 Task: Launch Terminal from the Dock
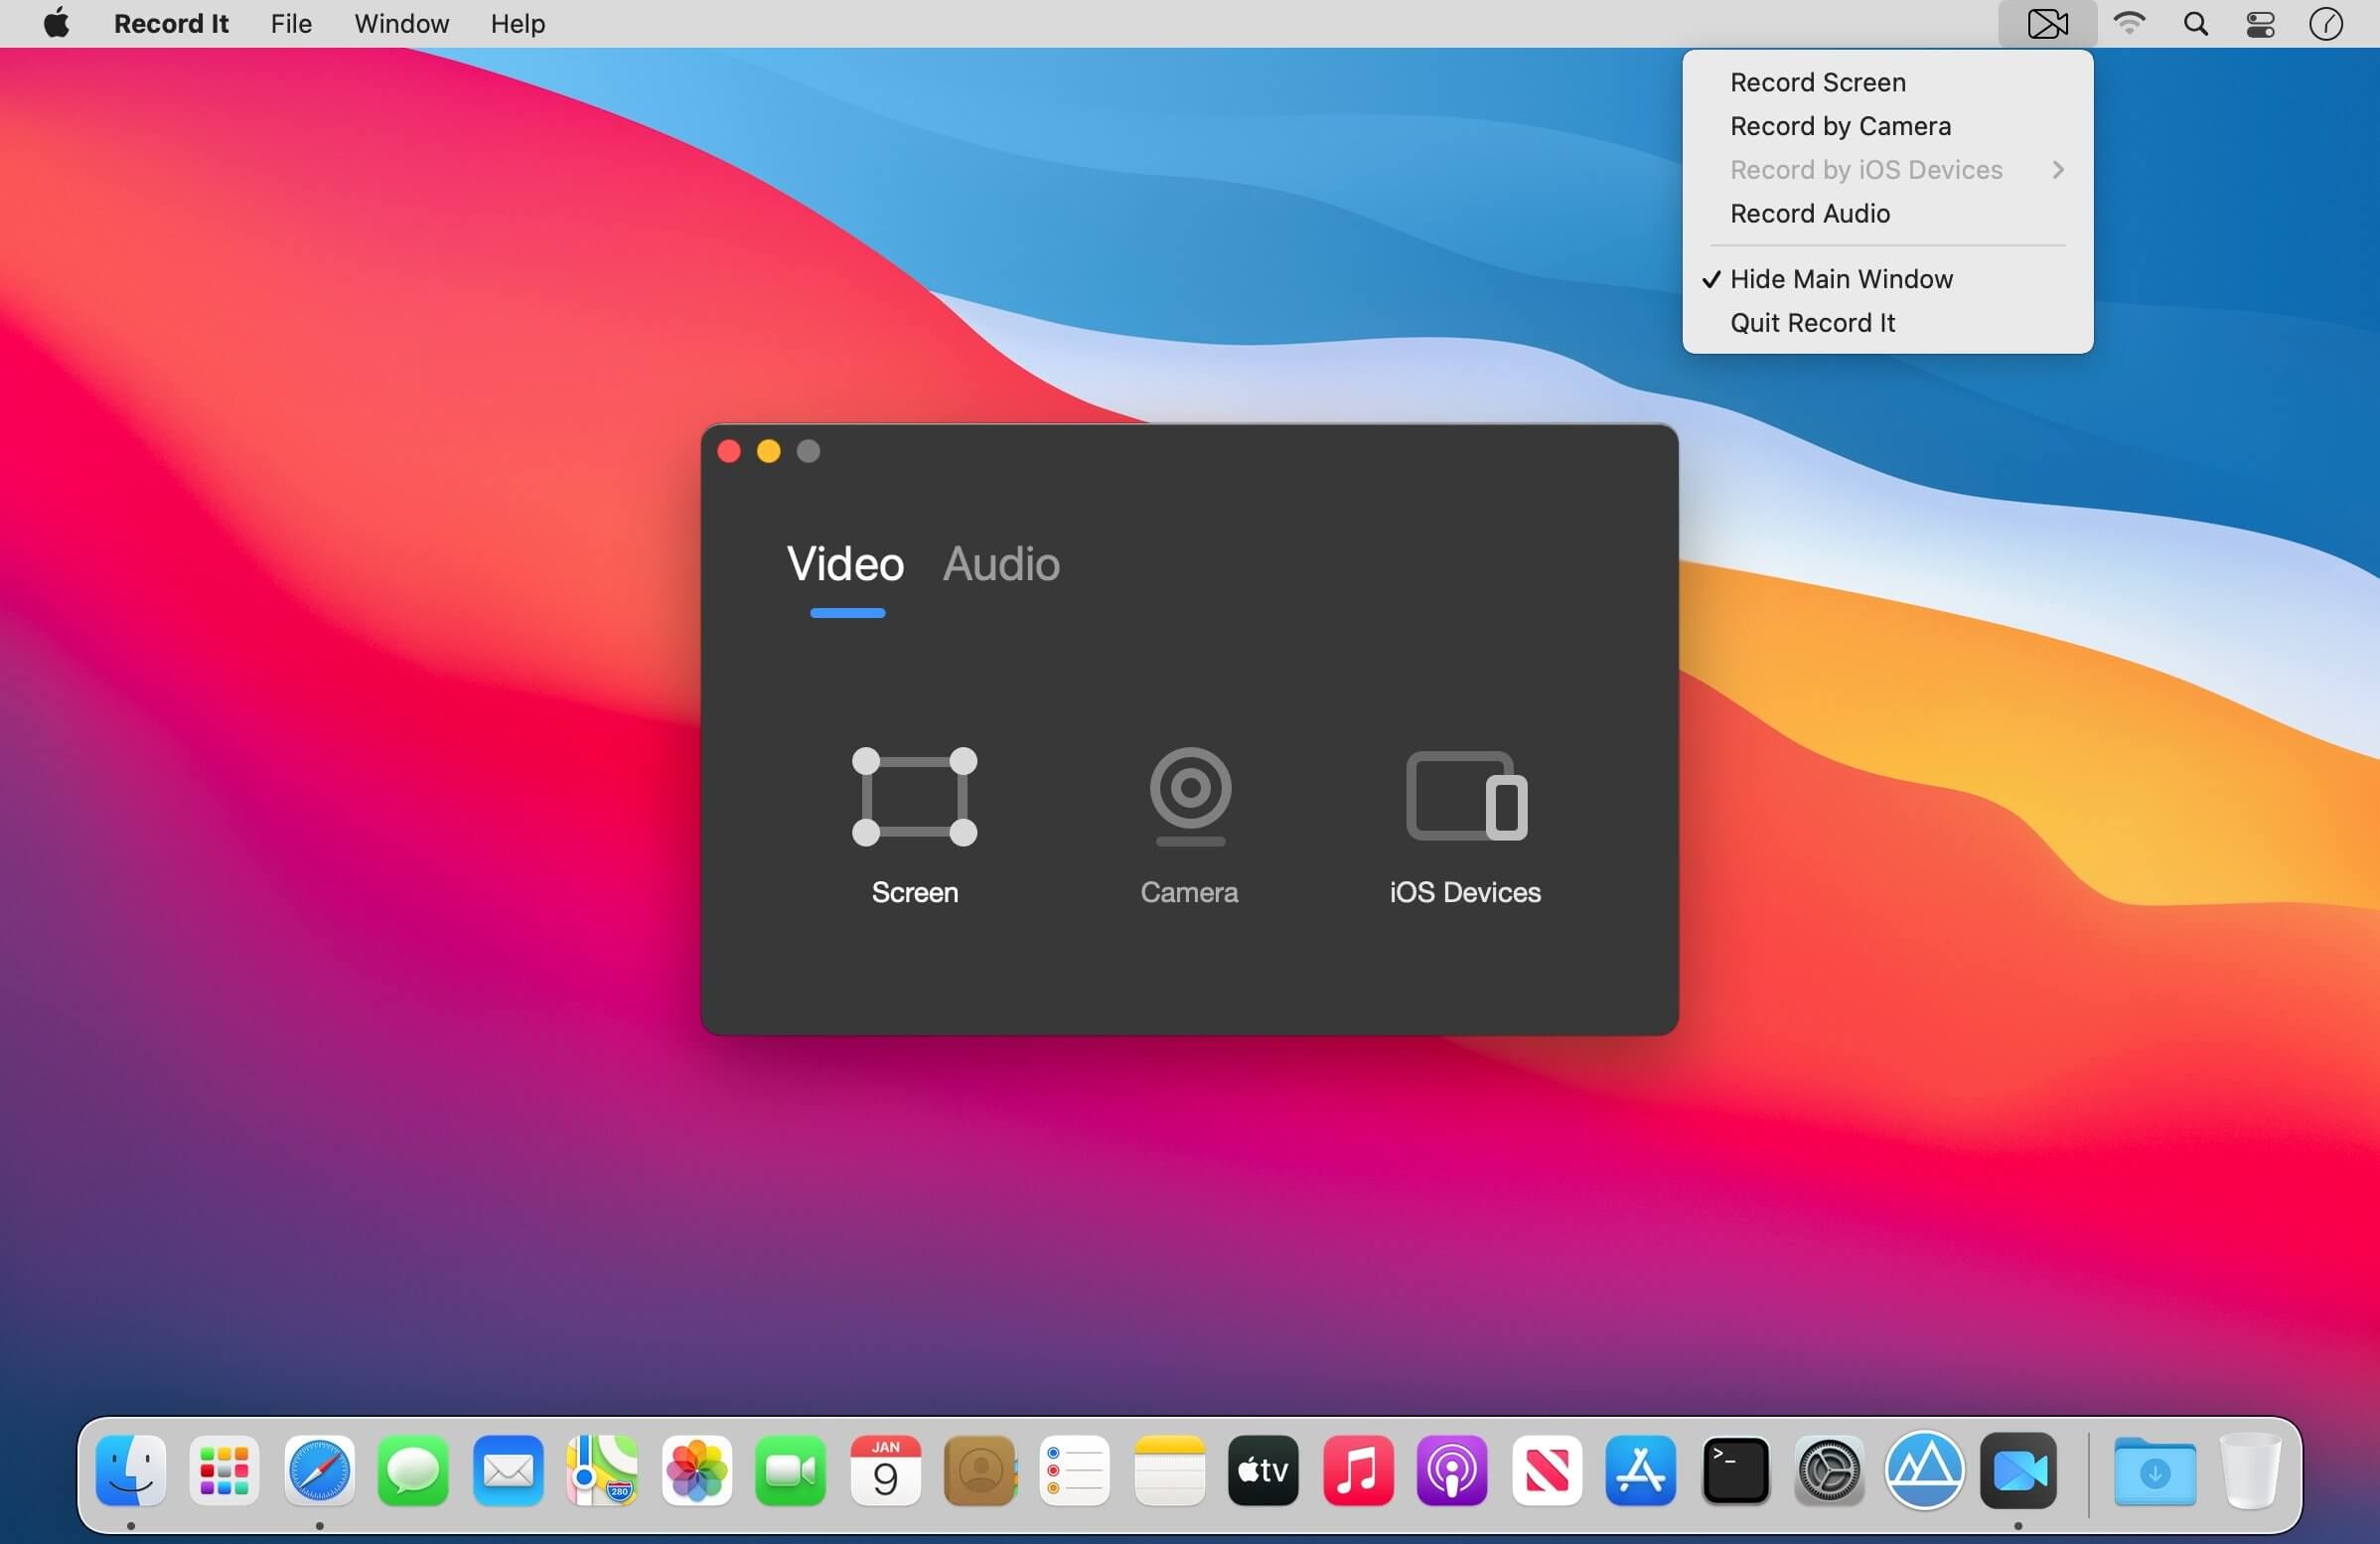click(1735, 1470)
